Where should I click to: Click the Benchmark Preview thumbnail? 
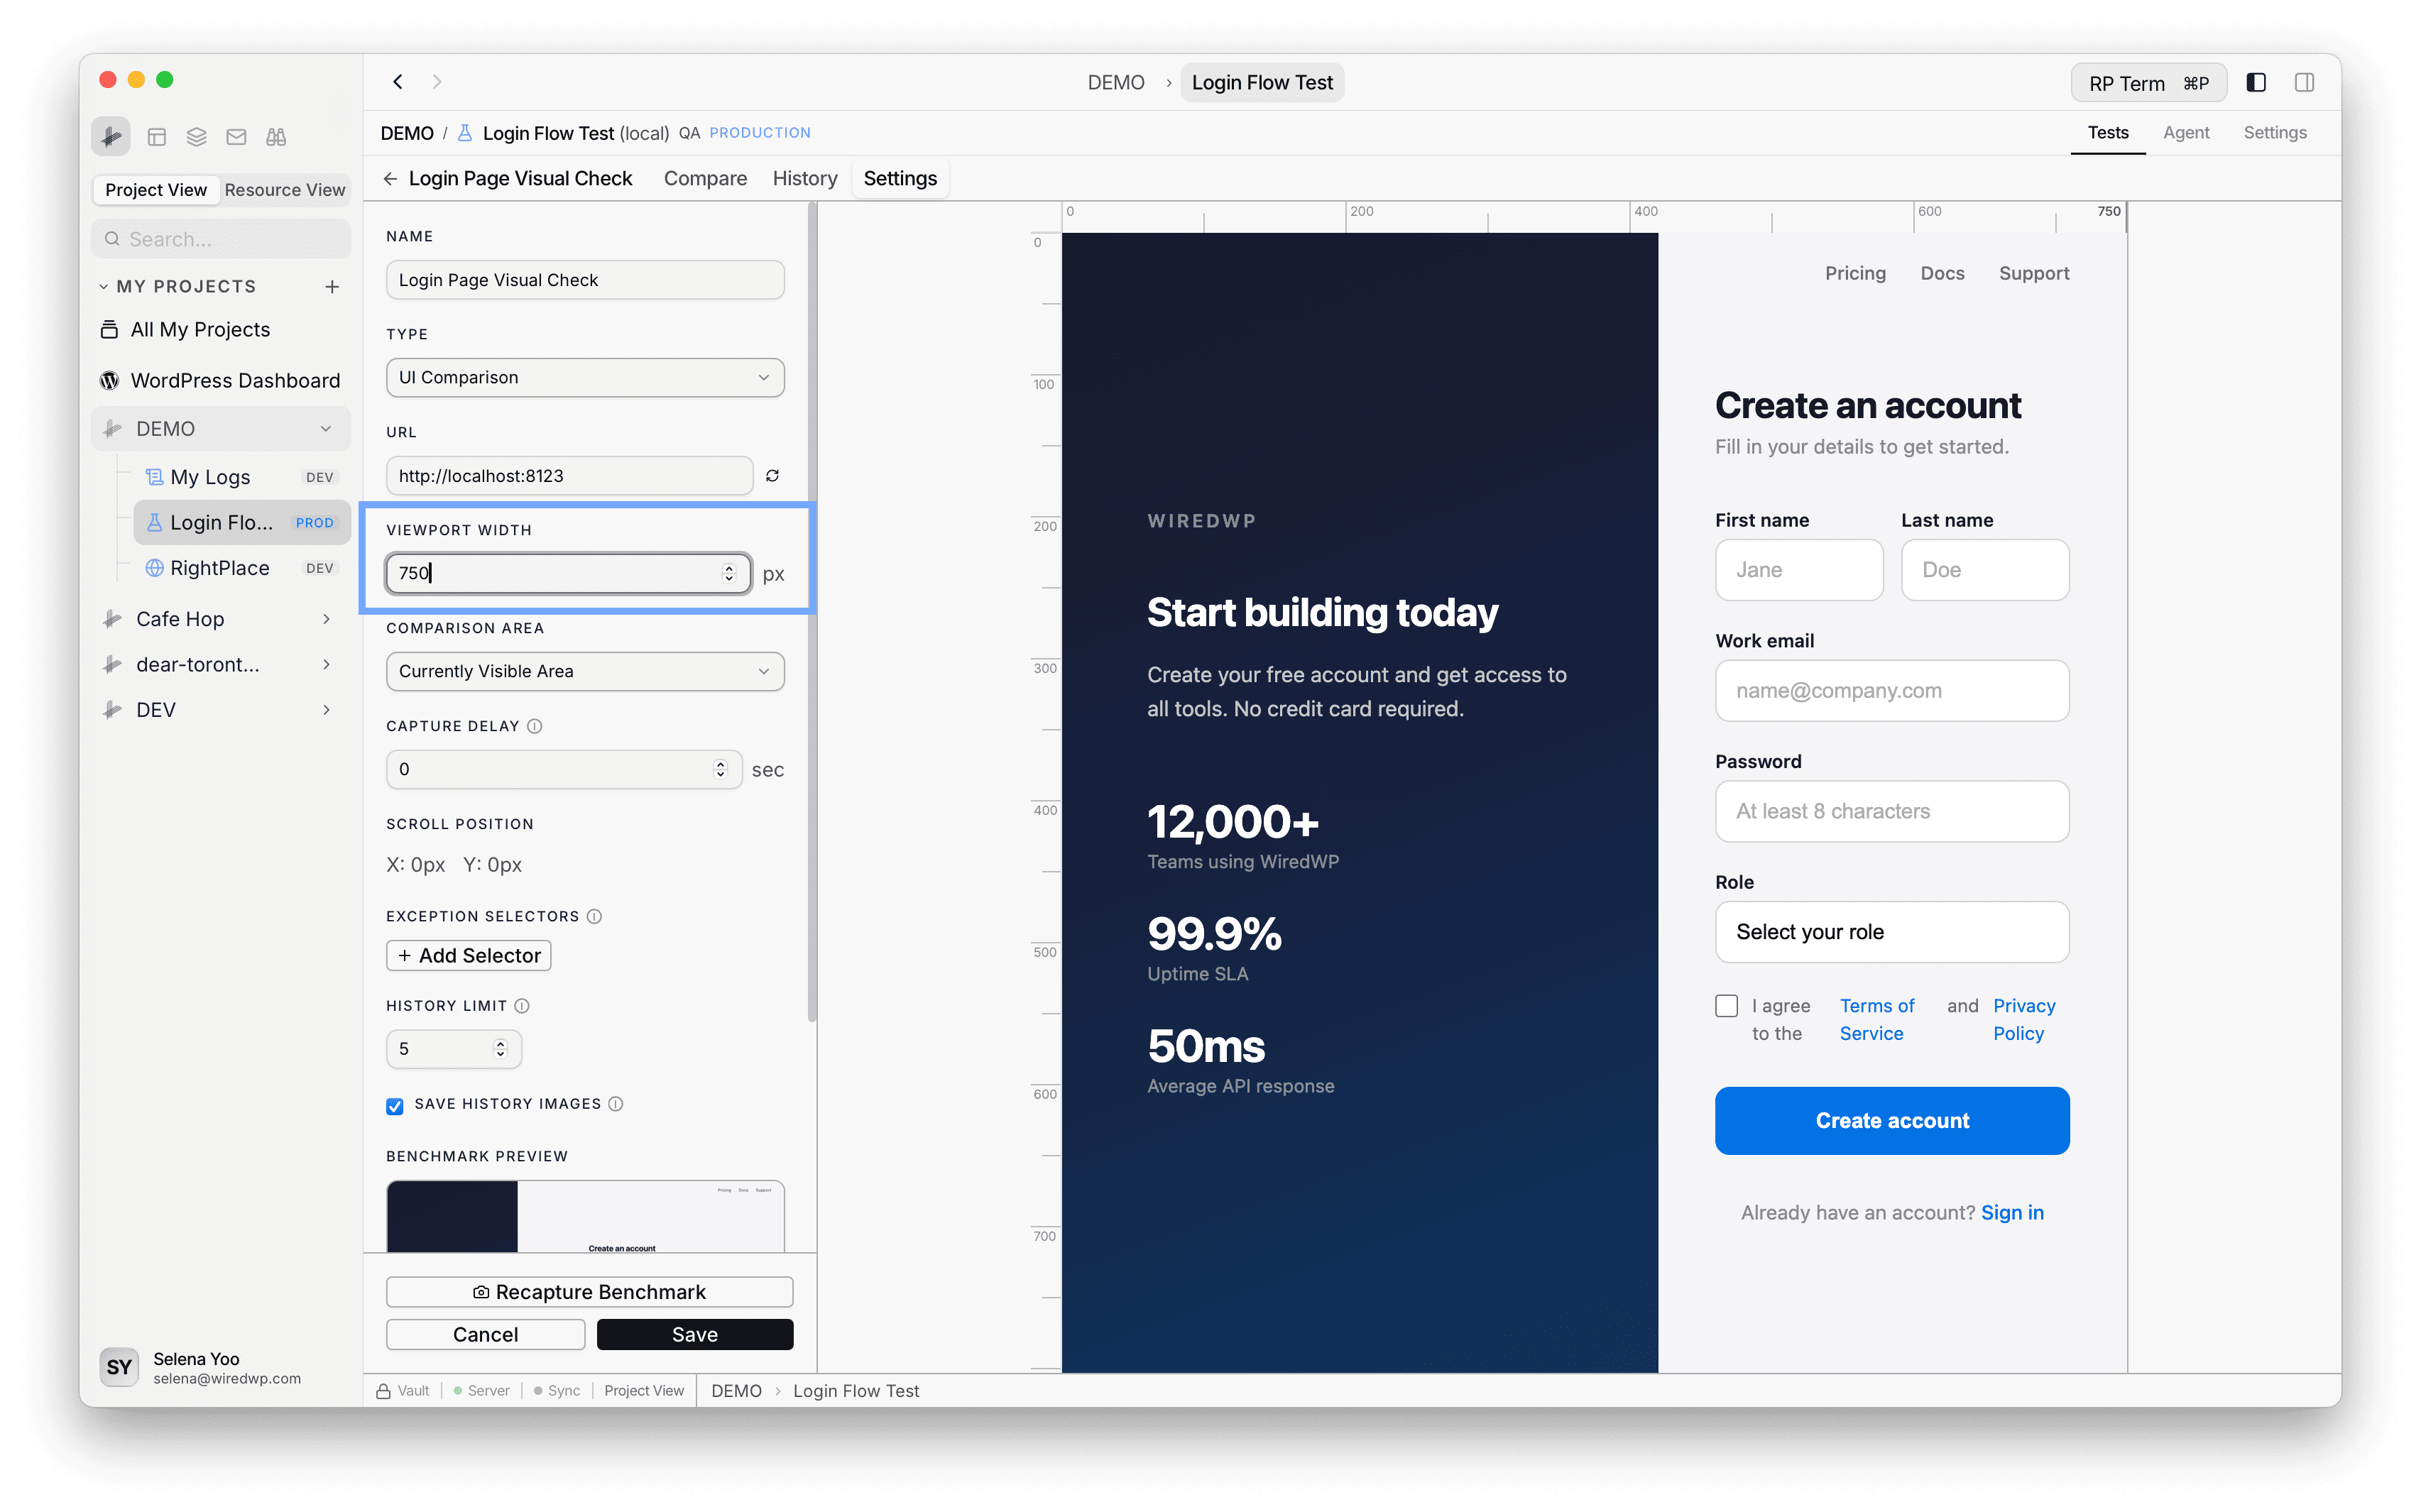(585, 1216)
